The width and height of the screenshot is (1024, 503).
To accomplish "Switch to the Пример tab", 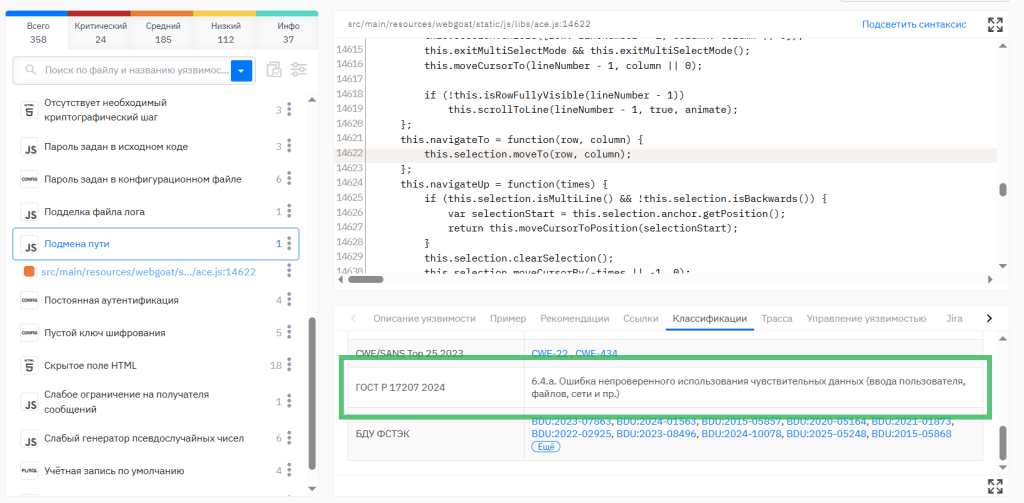I will (508, 319).
